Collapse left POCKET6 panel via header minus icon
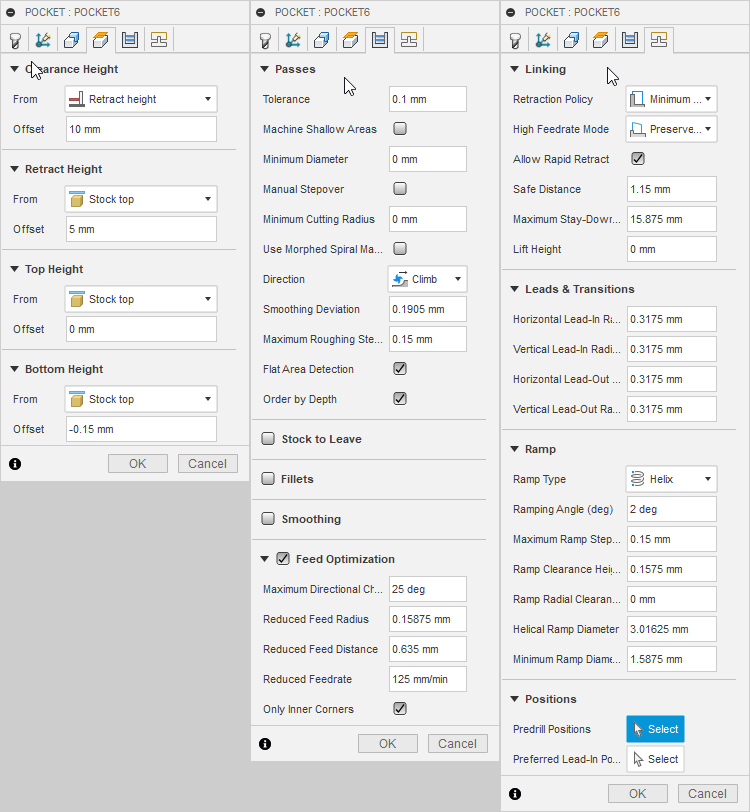Image resolution: width=750 pixels, height=812 pixels. [11, 12]
